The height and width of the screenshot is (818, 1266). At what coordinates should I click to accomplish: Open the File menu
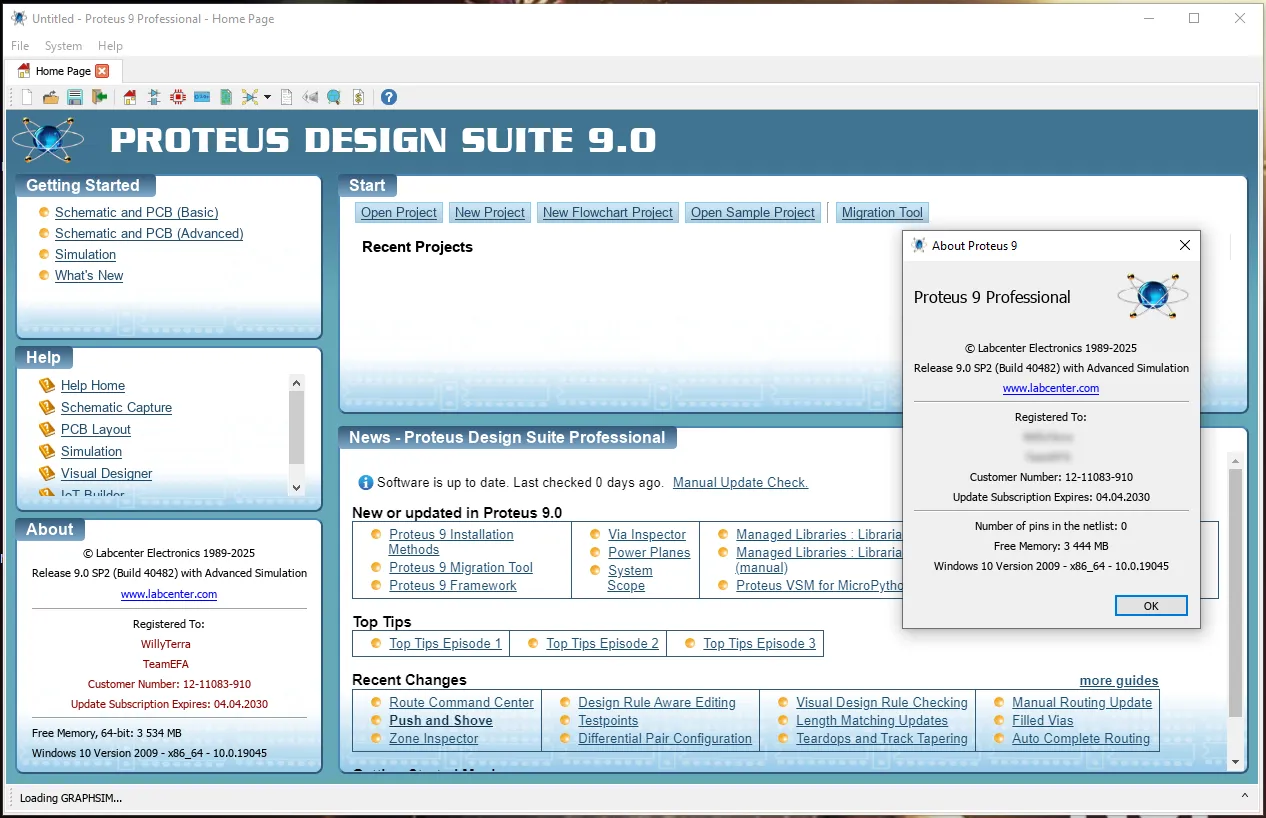[x=20, y=46]
